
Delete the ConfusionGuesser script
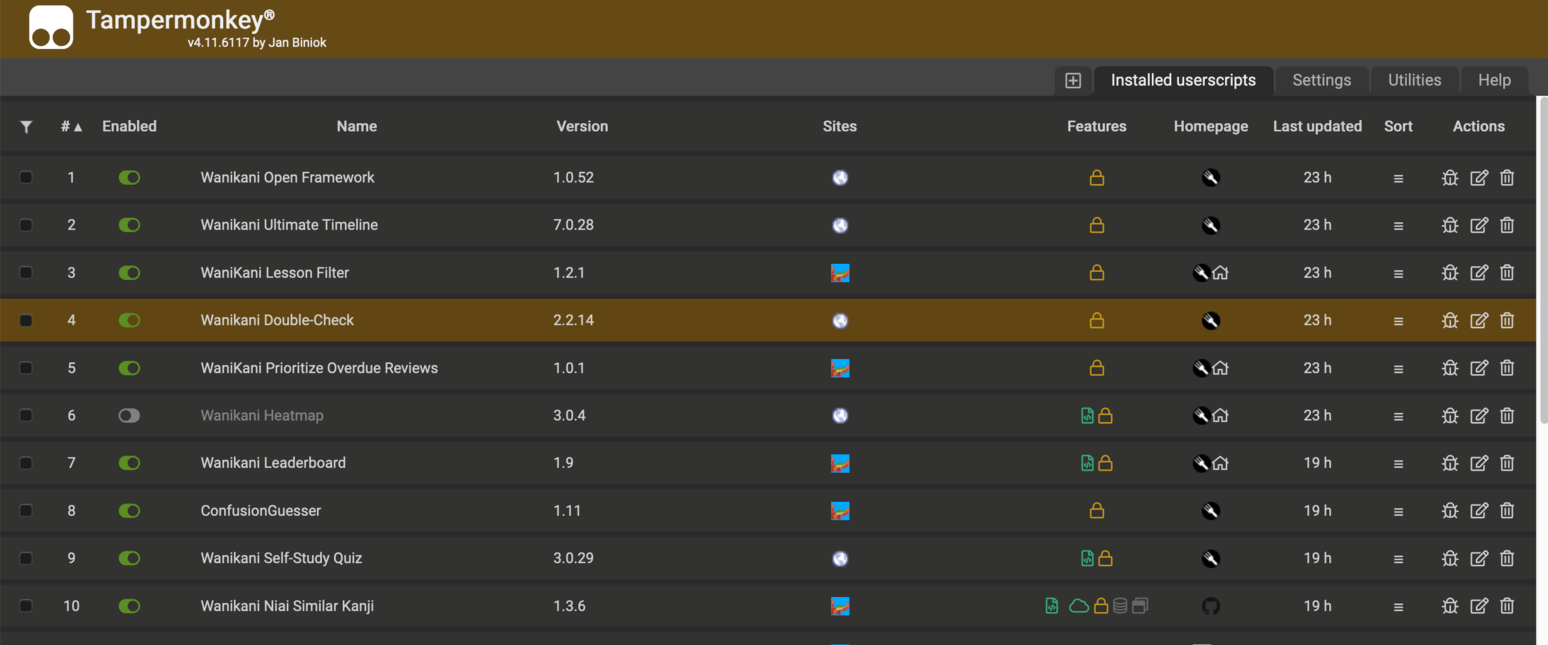(x=1507, y=510)
